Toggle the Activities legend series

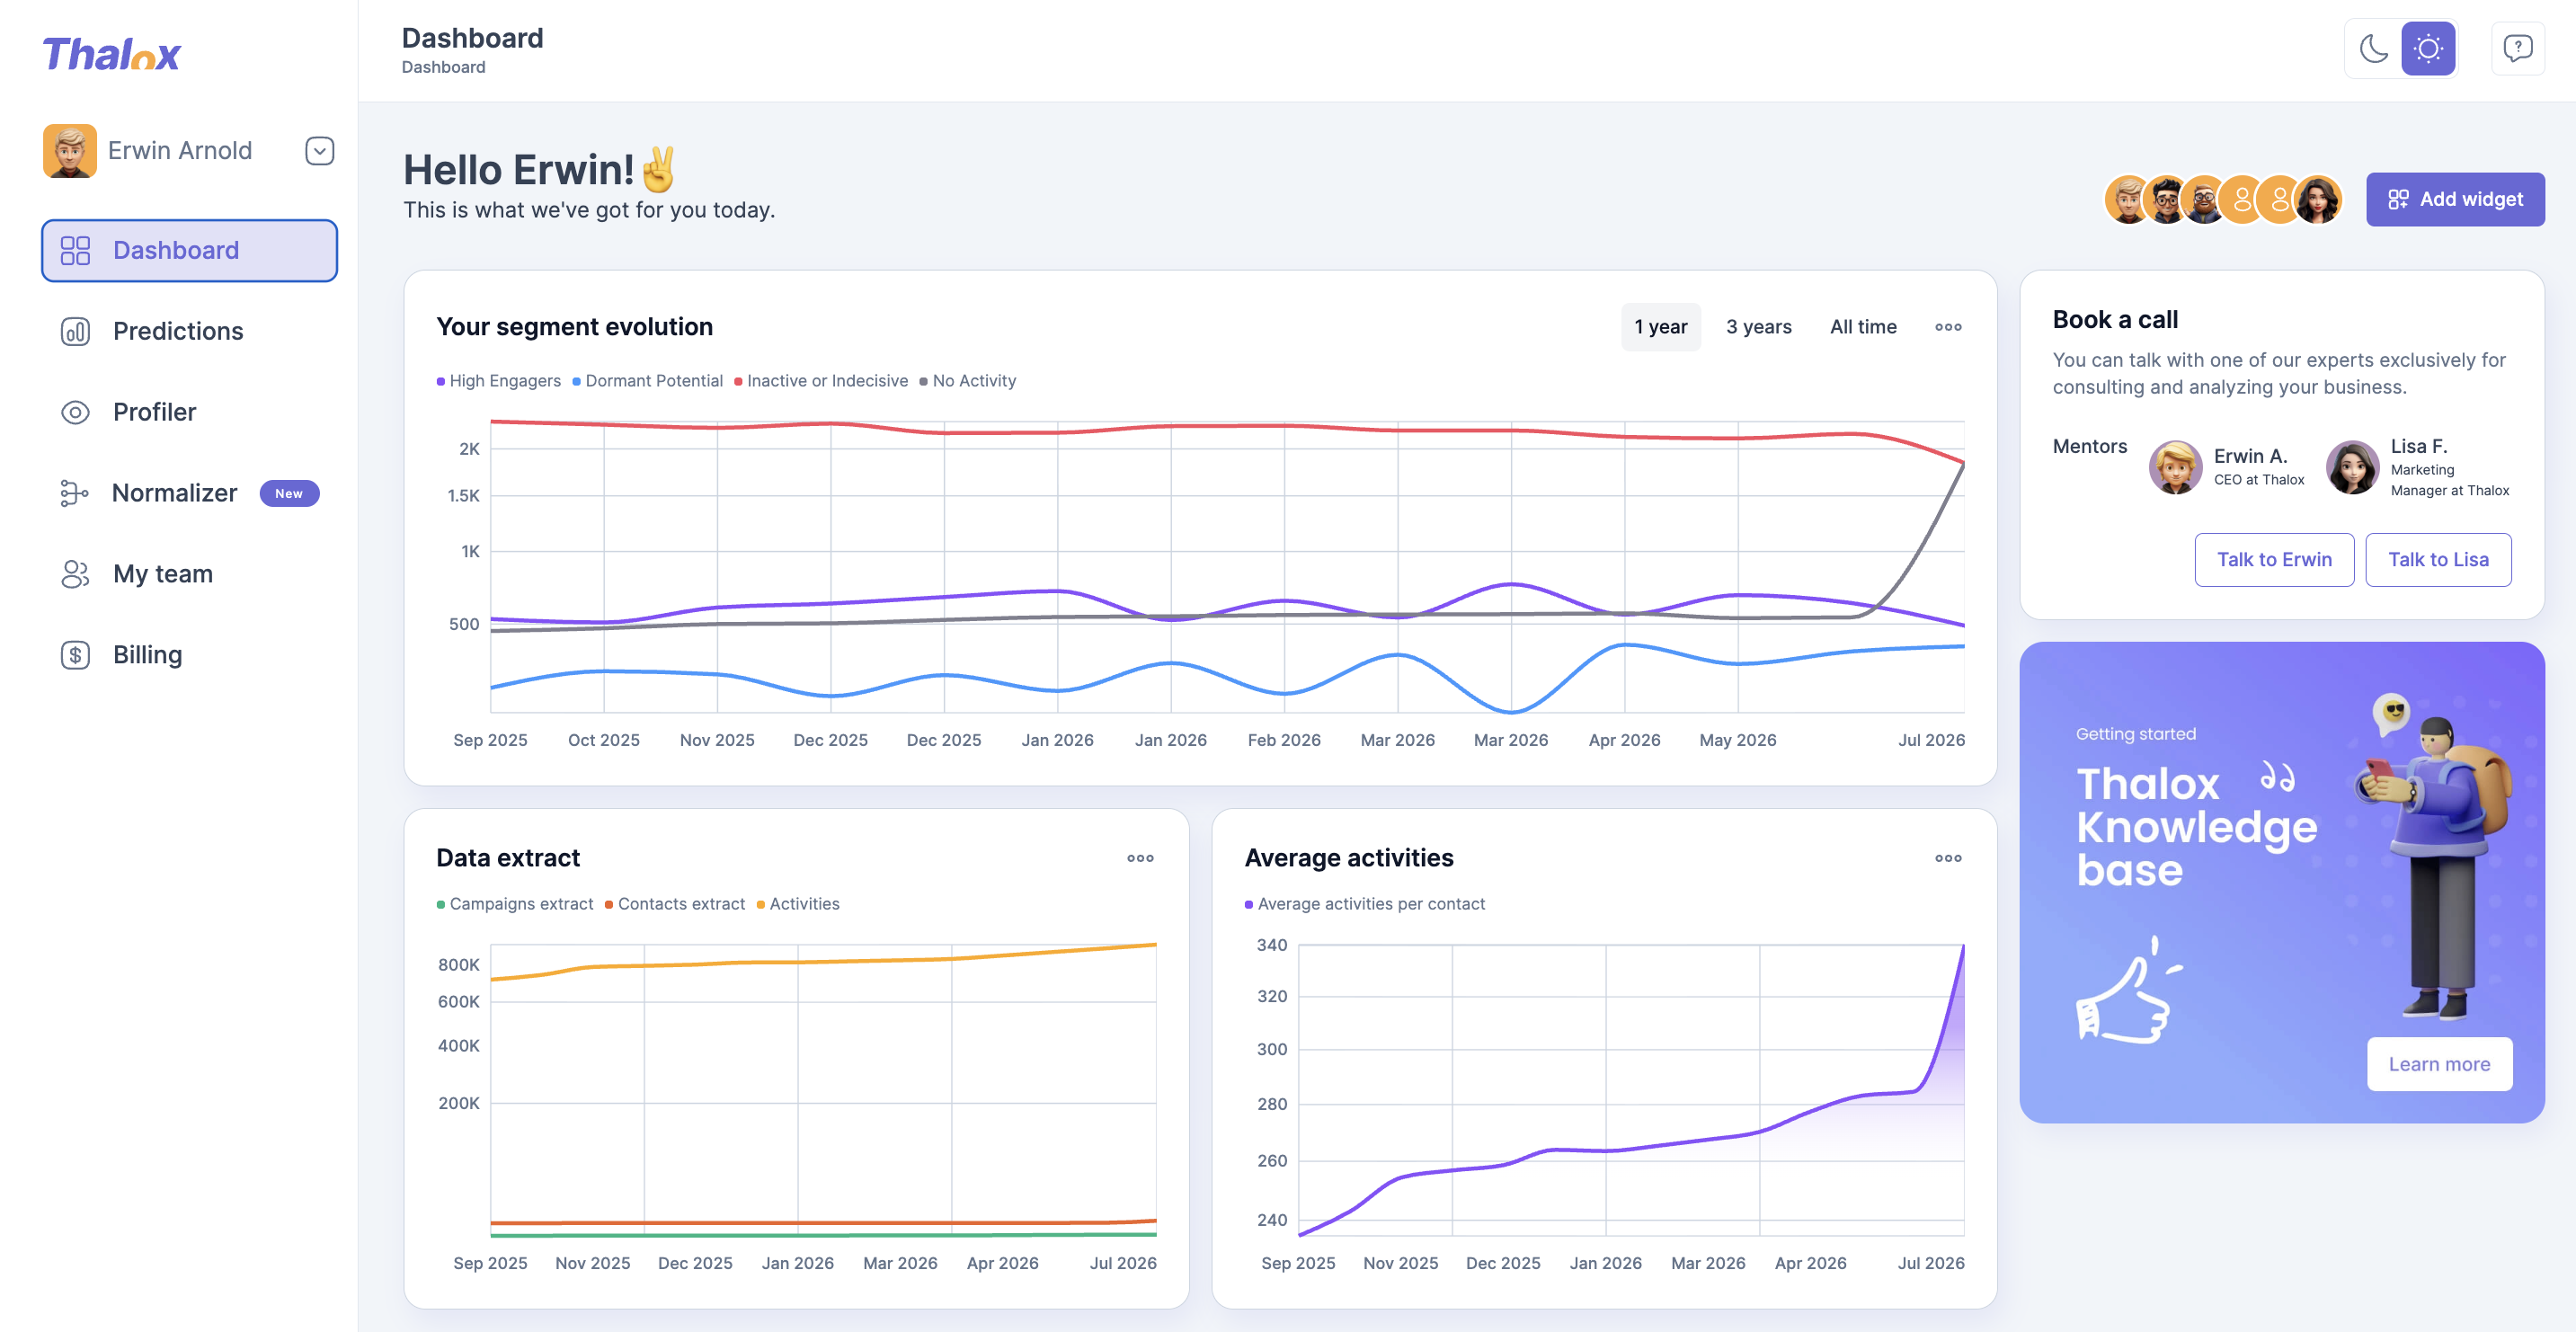pos(798,904)
